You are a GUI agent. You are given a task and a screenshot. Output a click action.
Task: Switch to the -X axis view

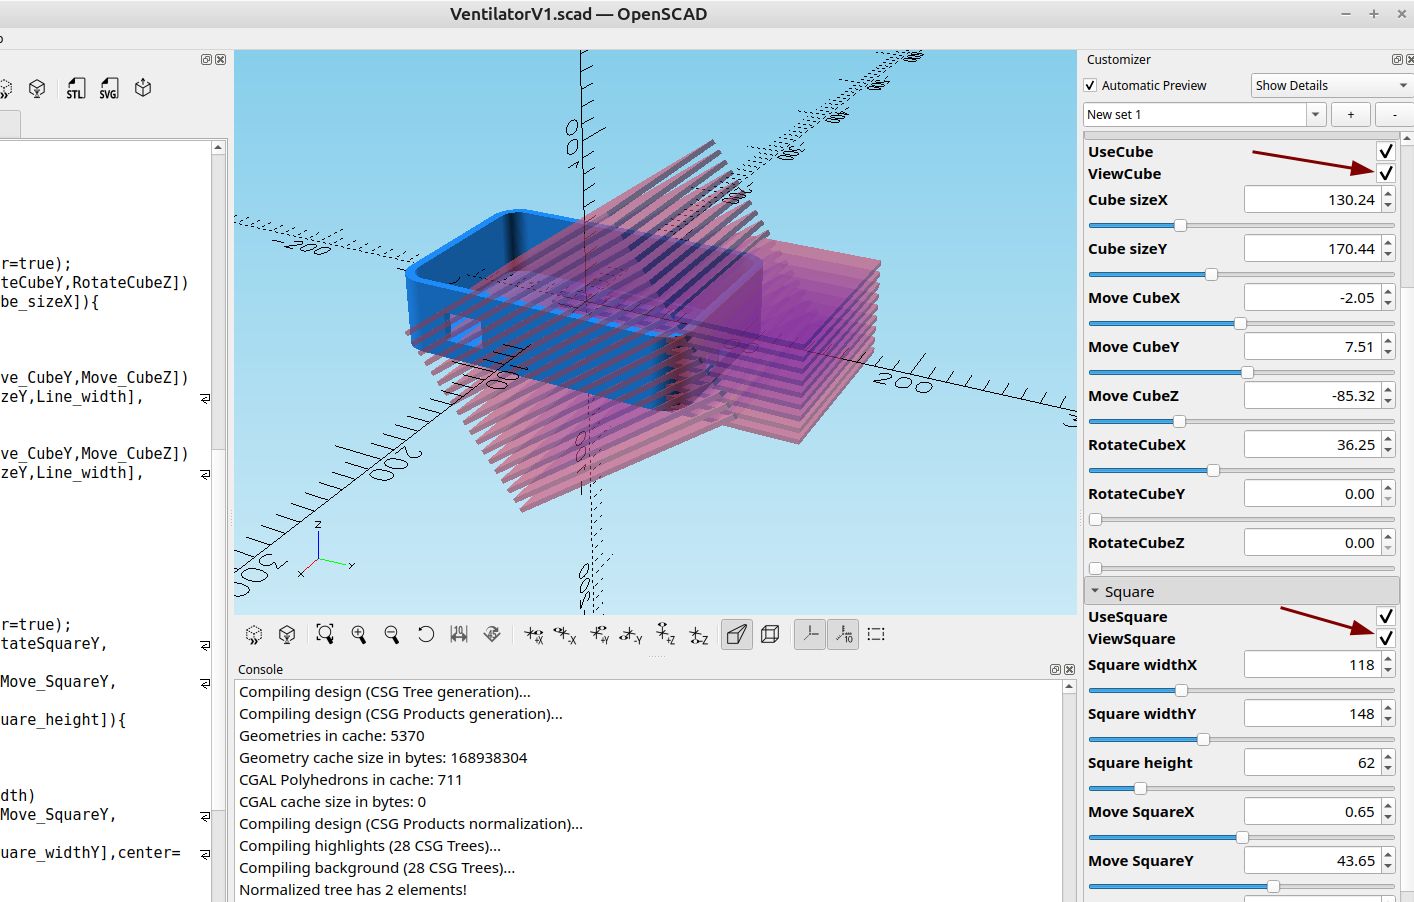point(565,634)
